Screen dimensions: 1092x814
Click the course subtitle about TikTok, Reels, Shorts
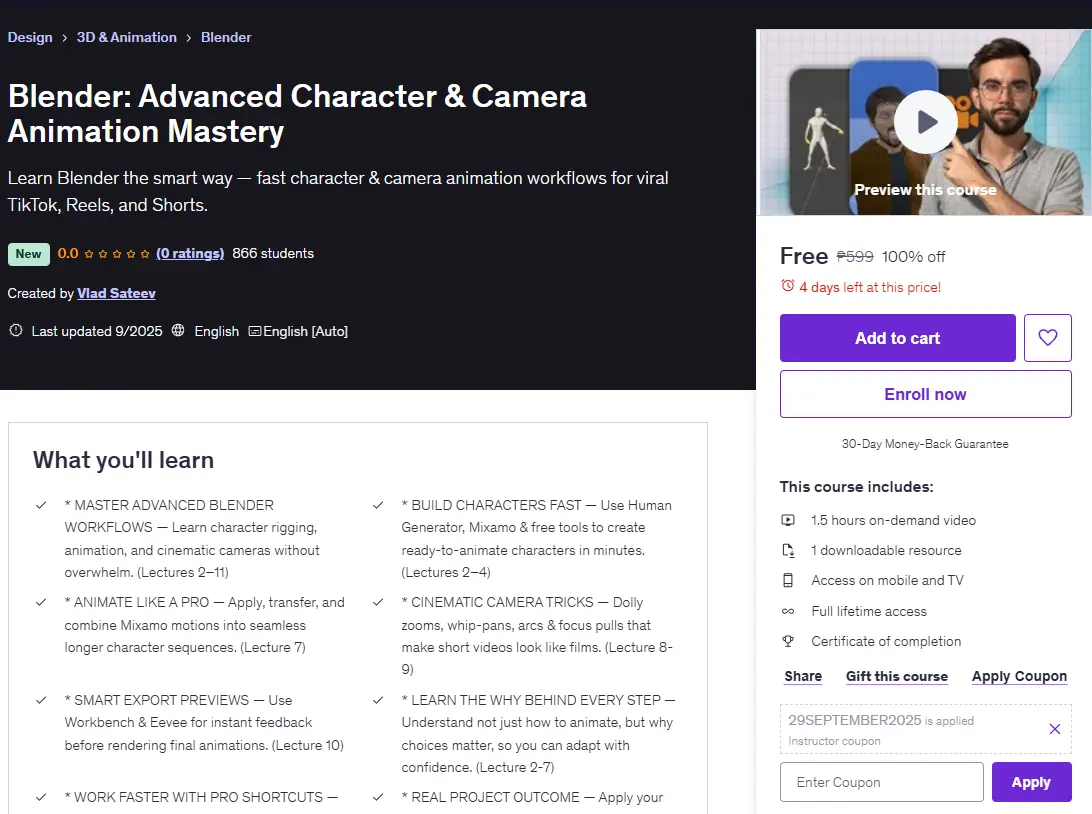click(338, 191)
